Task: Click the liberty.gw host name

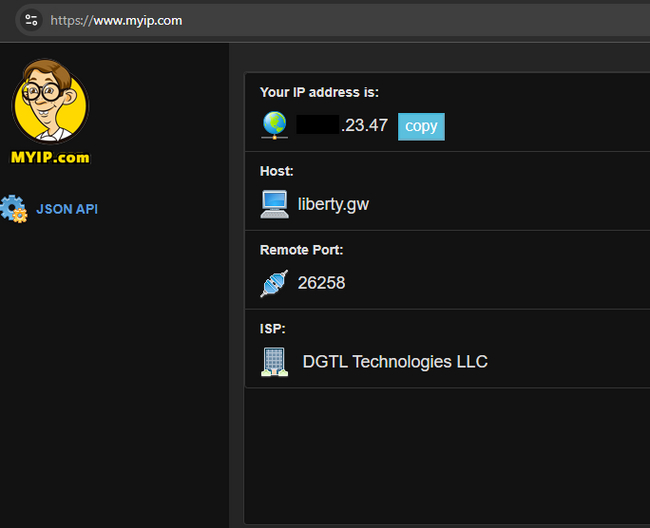Action: click(x=333, y=204)
